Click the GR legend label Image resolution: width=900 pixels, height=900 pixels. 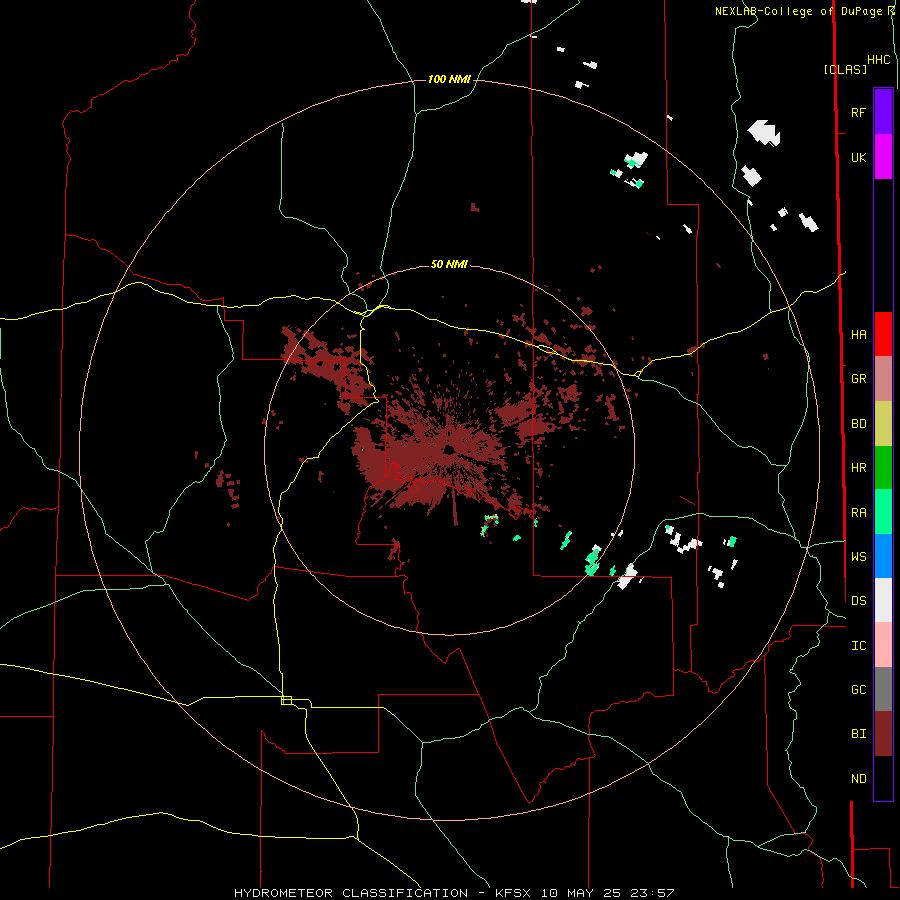[x=858, y=379]
